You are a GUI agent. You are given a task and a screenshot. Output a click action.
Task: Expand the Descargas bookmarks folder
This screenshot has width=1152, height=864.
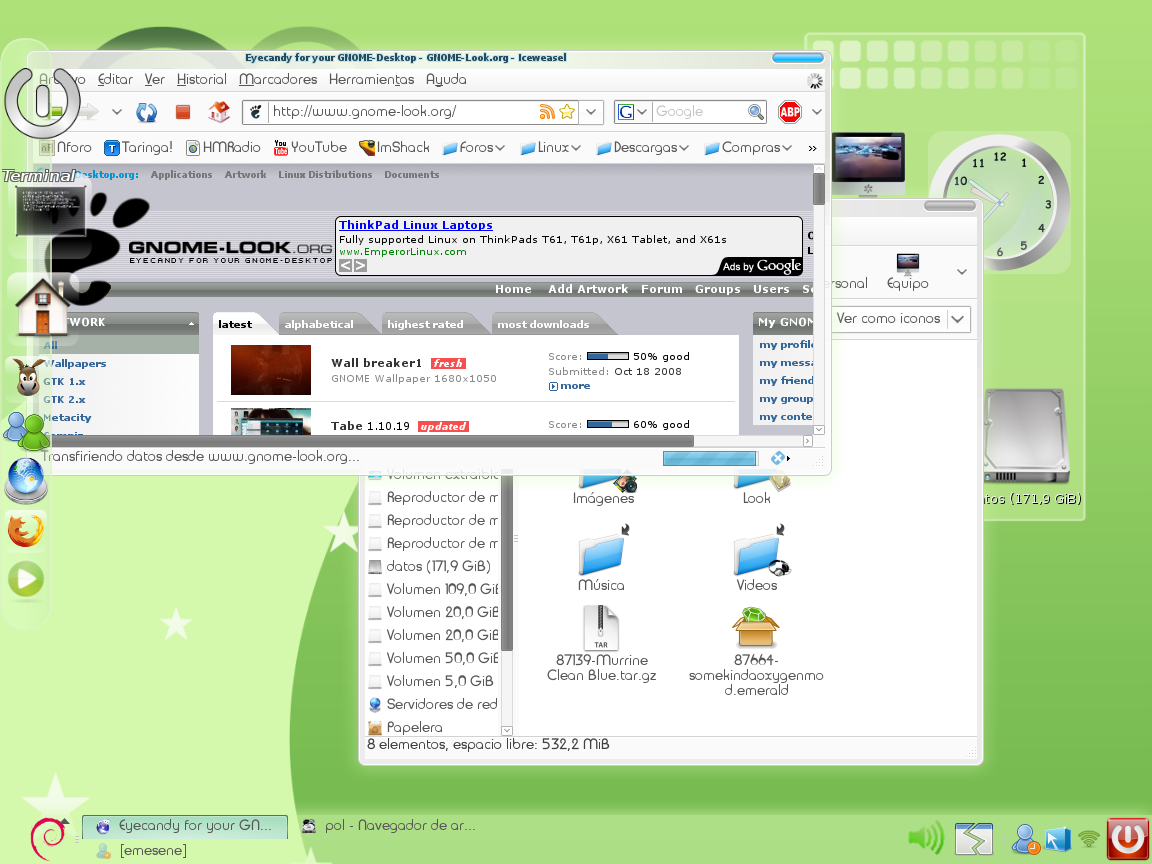(x=643, y=148)
